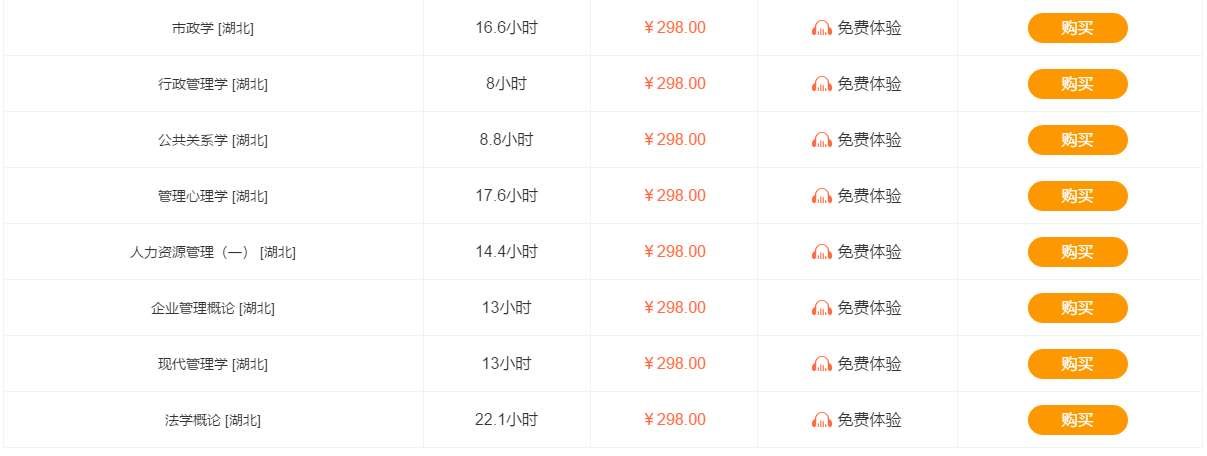The image size is (1207, 456).
Task: Purchase the 管理心理学 [湖北] course
Action: (x=1078, y=196)
